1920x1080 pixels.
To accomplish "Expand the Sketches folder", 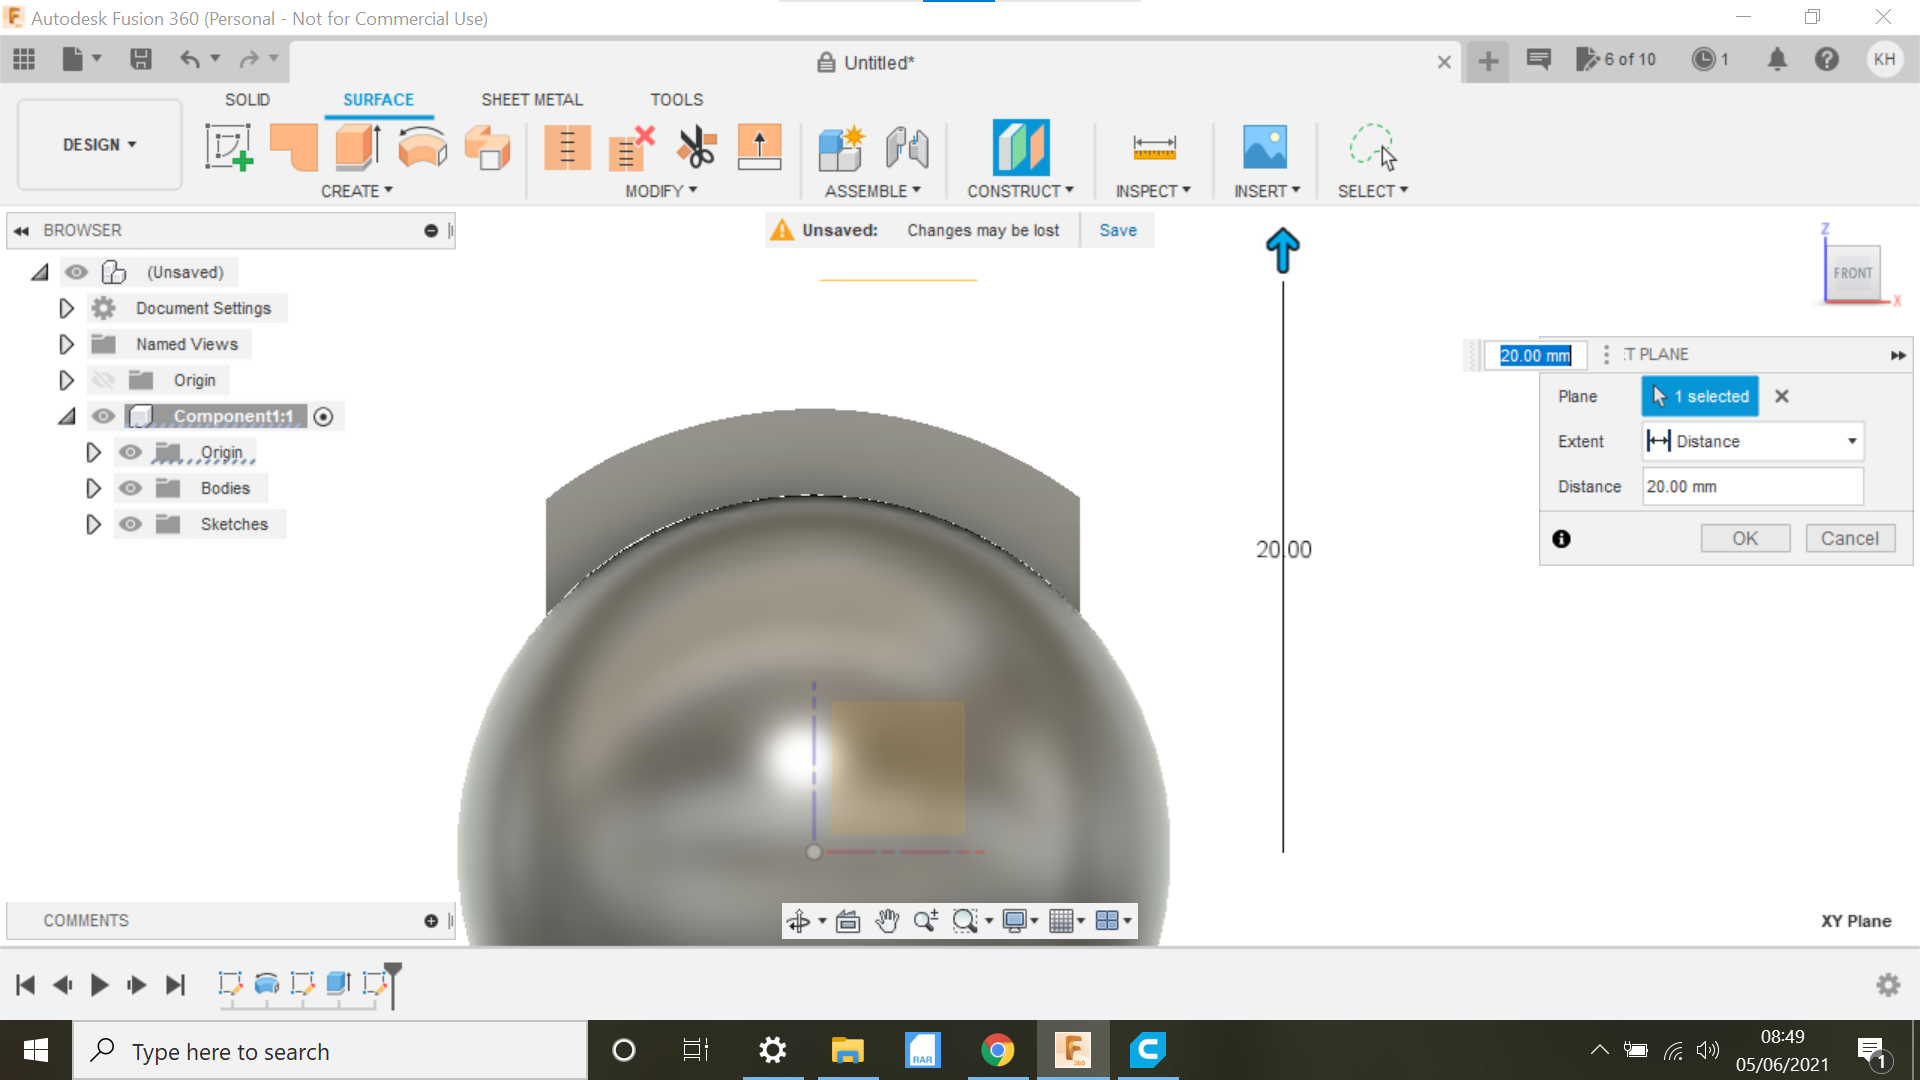I will coord(93,524).
